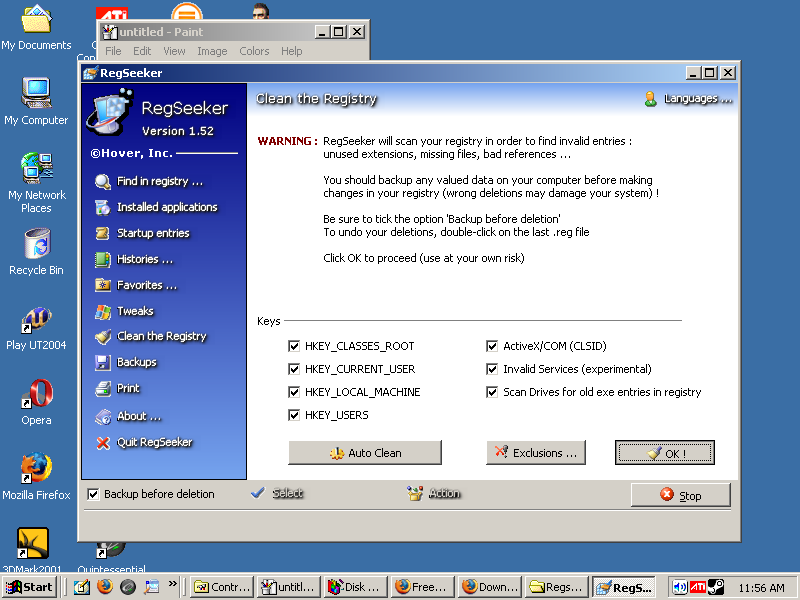
Task: Disable Backup before deletion checkbox
Action: [93, 494]
